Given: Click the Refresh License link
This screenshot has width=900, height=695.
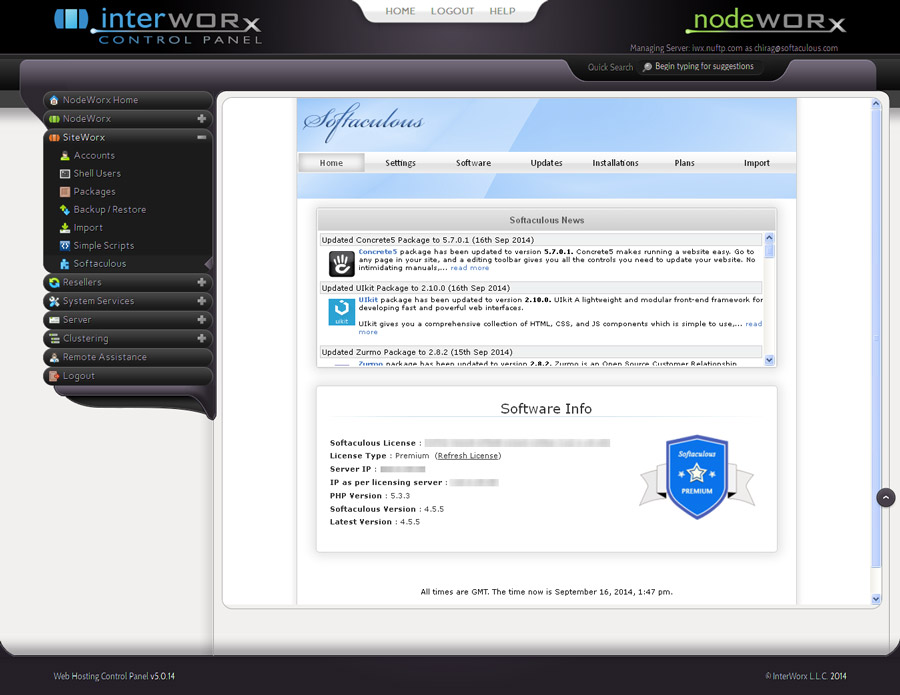Looking at the screenshot, I should point(468,456).
